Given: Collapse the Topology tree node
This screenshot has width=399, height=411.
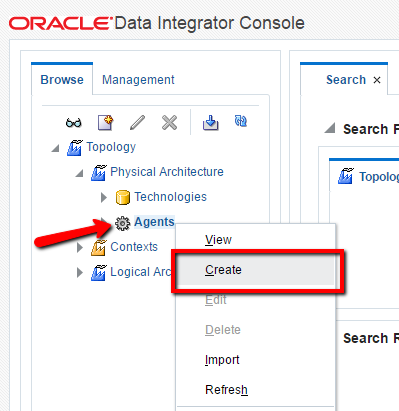Looking at the screenshot, I should click(56, 148).
